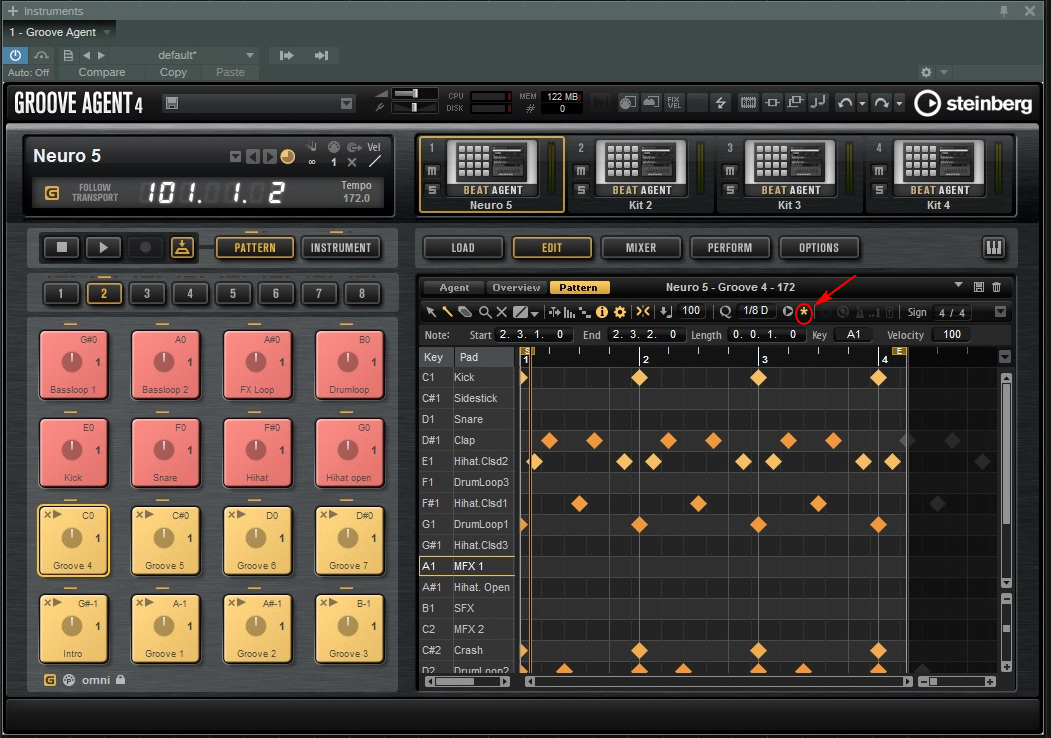Click the INSTRUMENT pads button
1051x738 pixels.
[341, 247]
